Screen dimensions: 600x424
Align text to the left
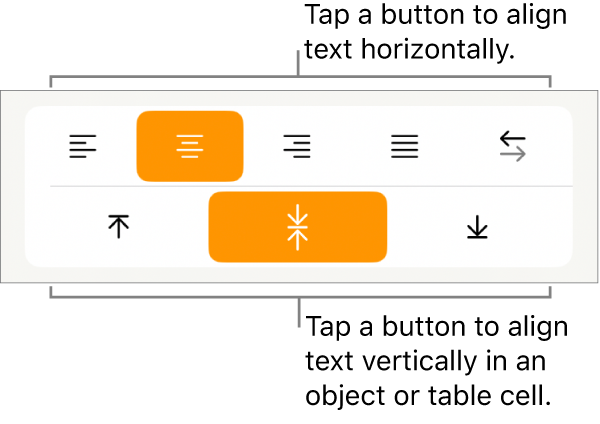pos(82,147)
